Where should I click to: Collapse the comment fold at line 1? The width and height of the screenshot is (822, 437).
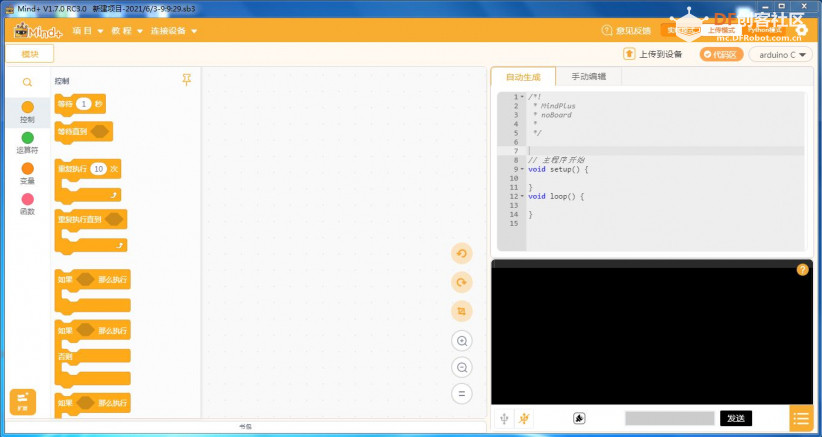point(522,97)
